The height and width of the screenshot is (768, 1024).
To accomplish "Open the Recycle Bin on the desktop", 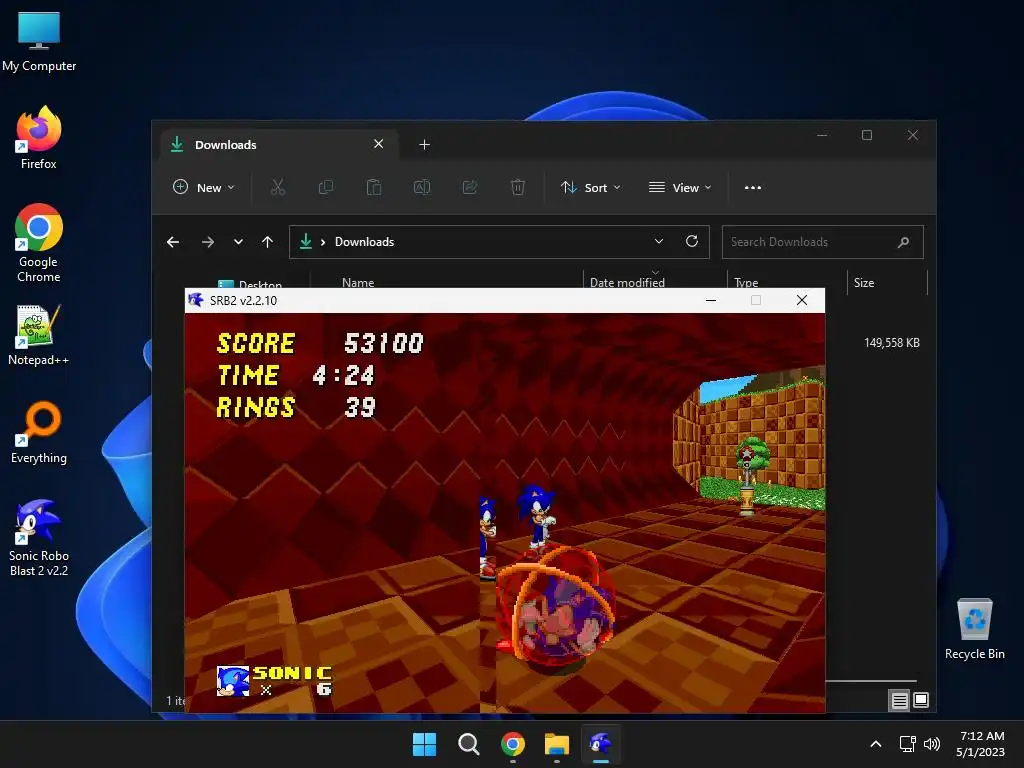I will [974, 628].
